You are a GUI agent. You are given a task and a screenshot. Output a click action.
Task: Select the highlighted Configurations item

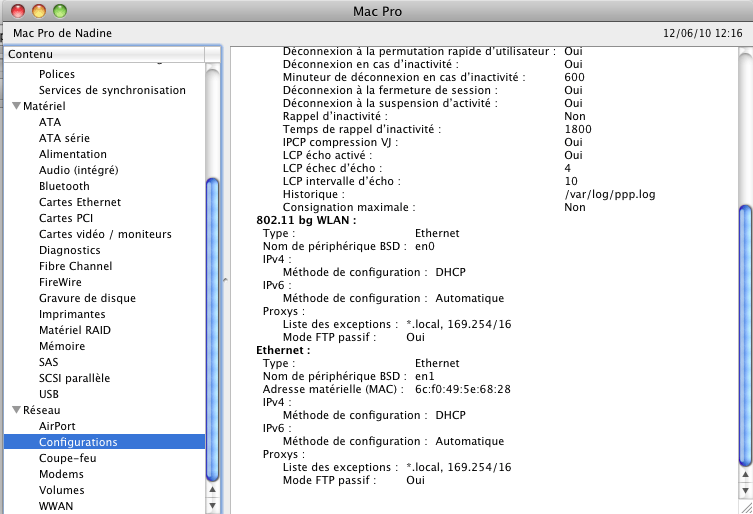[104, 442]
